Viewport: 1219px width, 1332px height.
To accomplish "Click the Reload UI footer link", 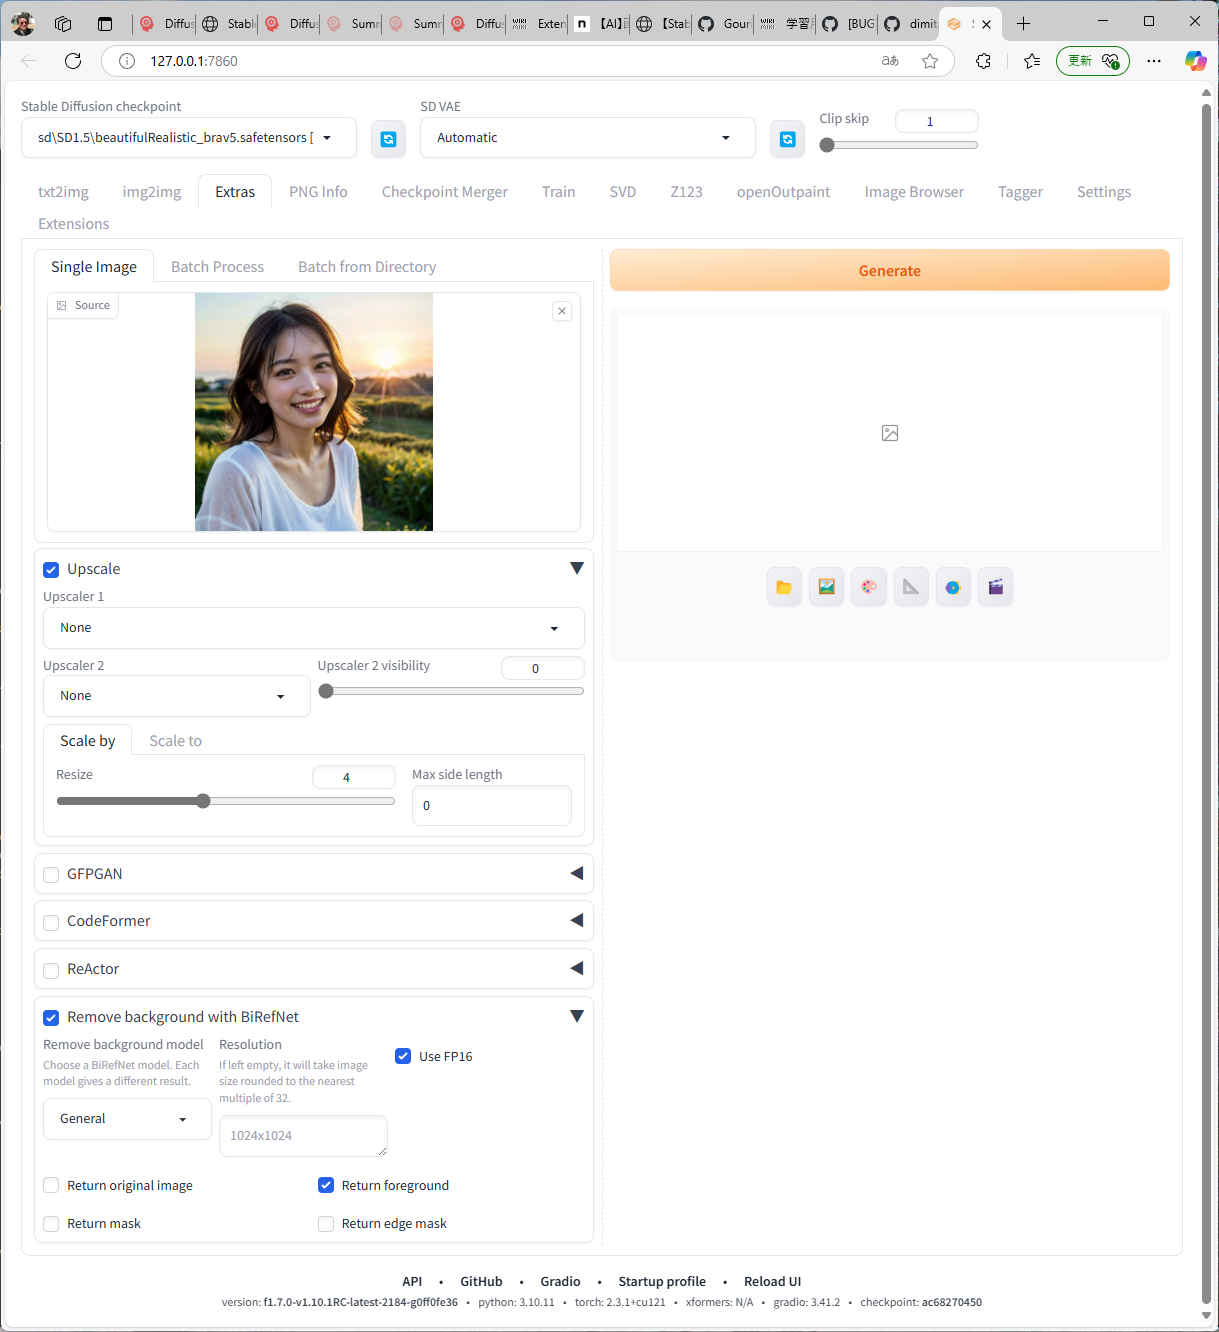I will pos(772,1281).
